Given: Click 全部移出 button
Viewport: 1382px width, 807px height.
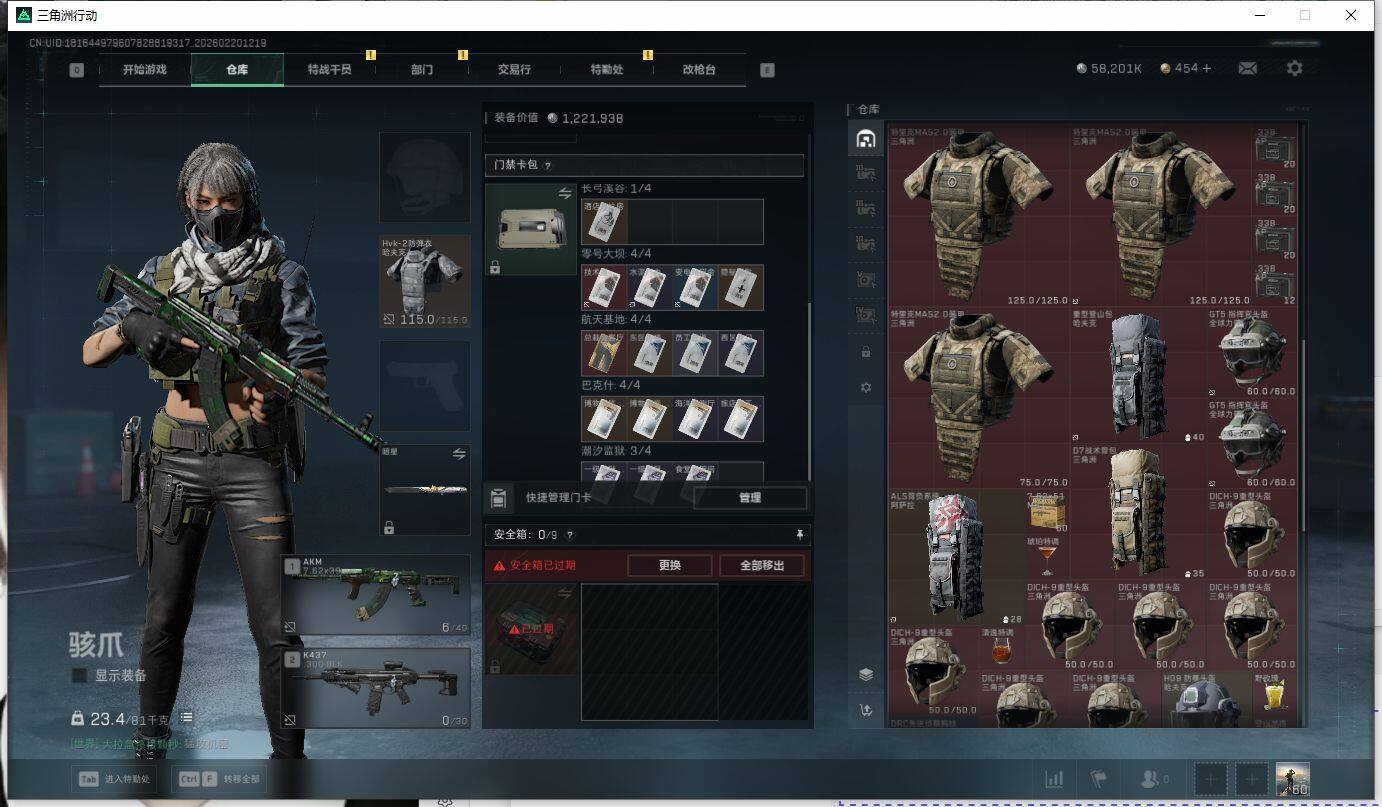Looking at the screenshot, I should [762, 565].
